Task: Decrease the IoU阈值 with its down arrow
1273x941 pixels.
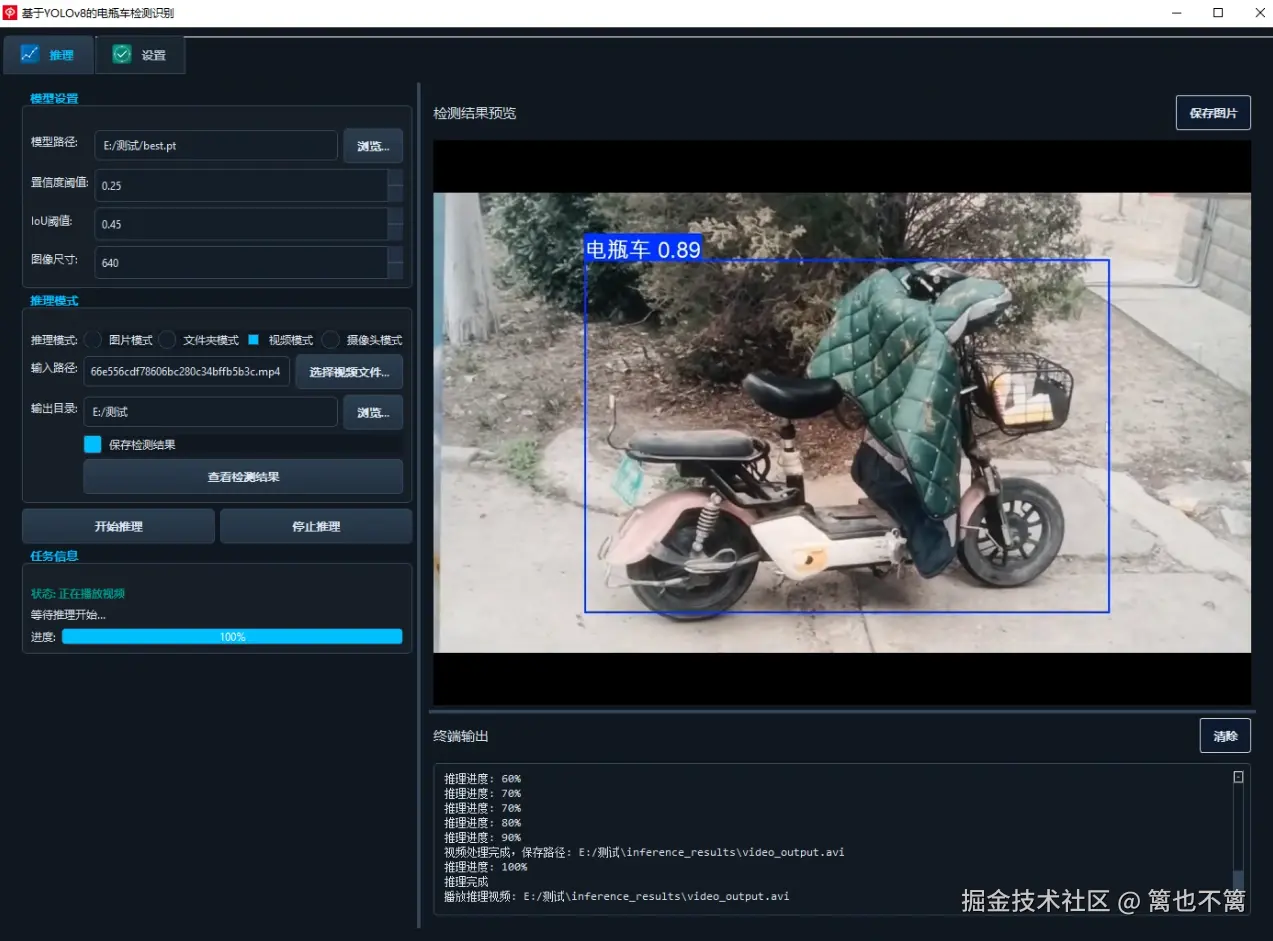Action: click(396, 232)
